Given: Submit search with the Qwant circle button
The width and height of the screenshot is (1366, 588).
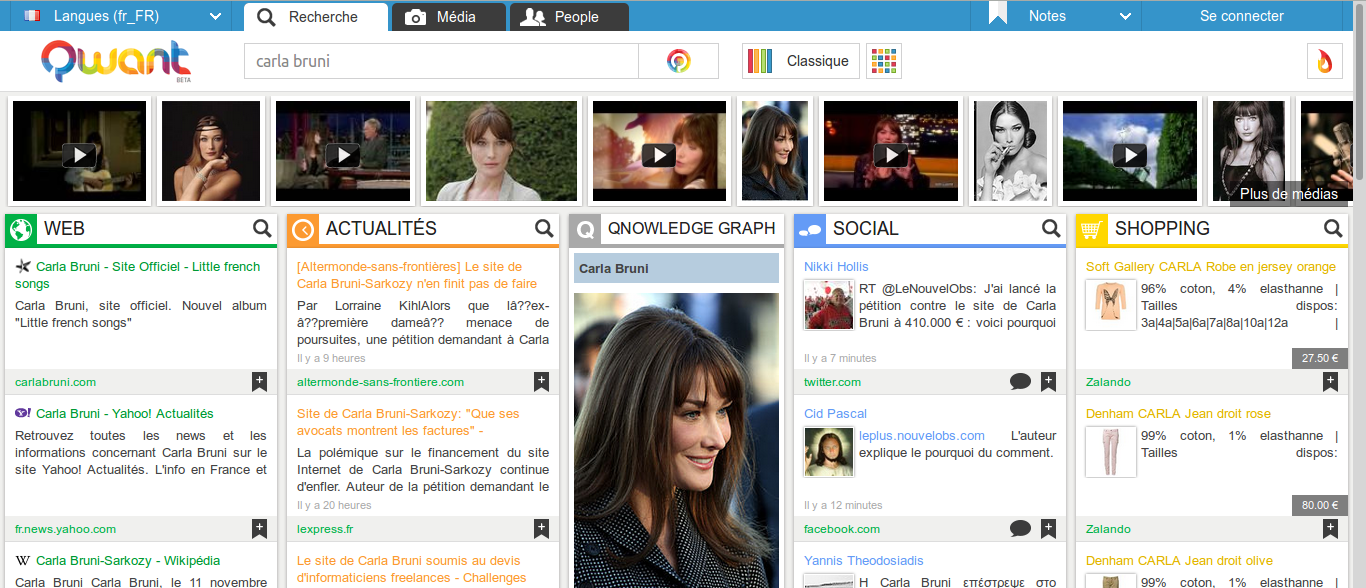Looking at the screenshot, I should pos(678,61).
